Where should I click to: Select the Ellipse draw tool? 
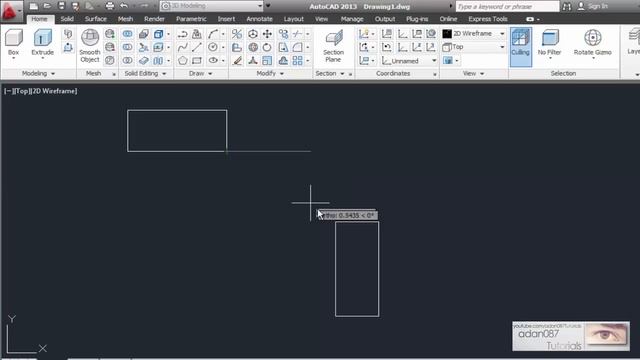pos(213,60)
